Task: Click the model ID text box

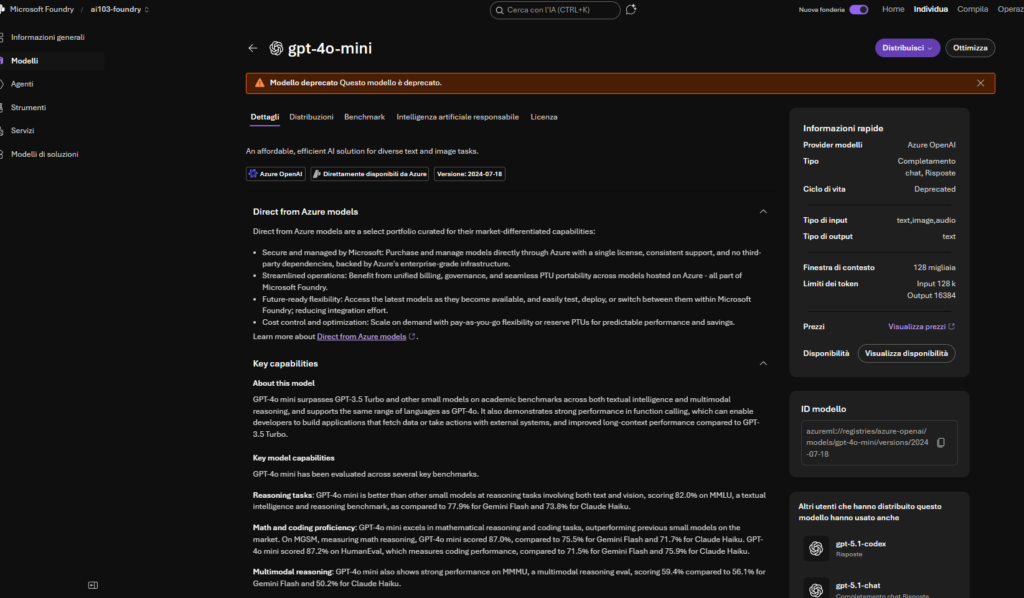Action: coord(879,443)
